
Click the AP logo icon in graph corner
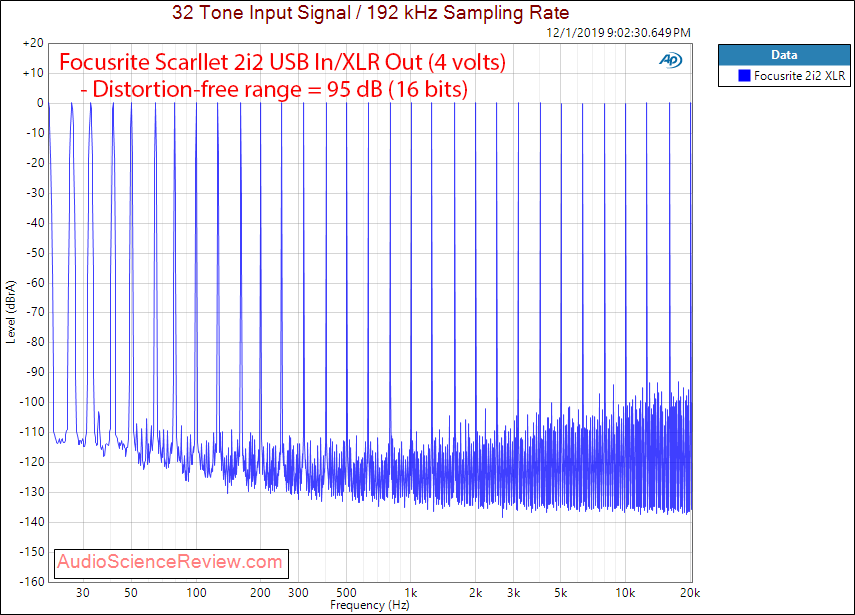click(x=671, y=60)
